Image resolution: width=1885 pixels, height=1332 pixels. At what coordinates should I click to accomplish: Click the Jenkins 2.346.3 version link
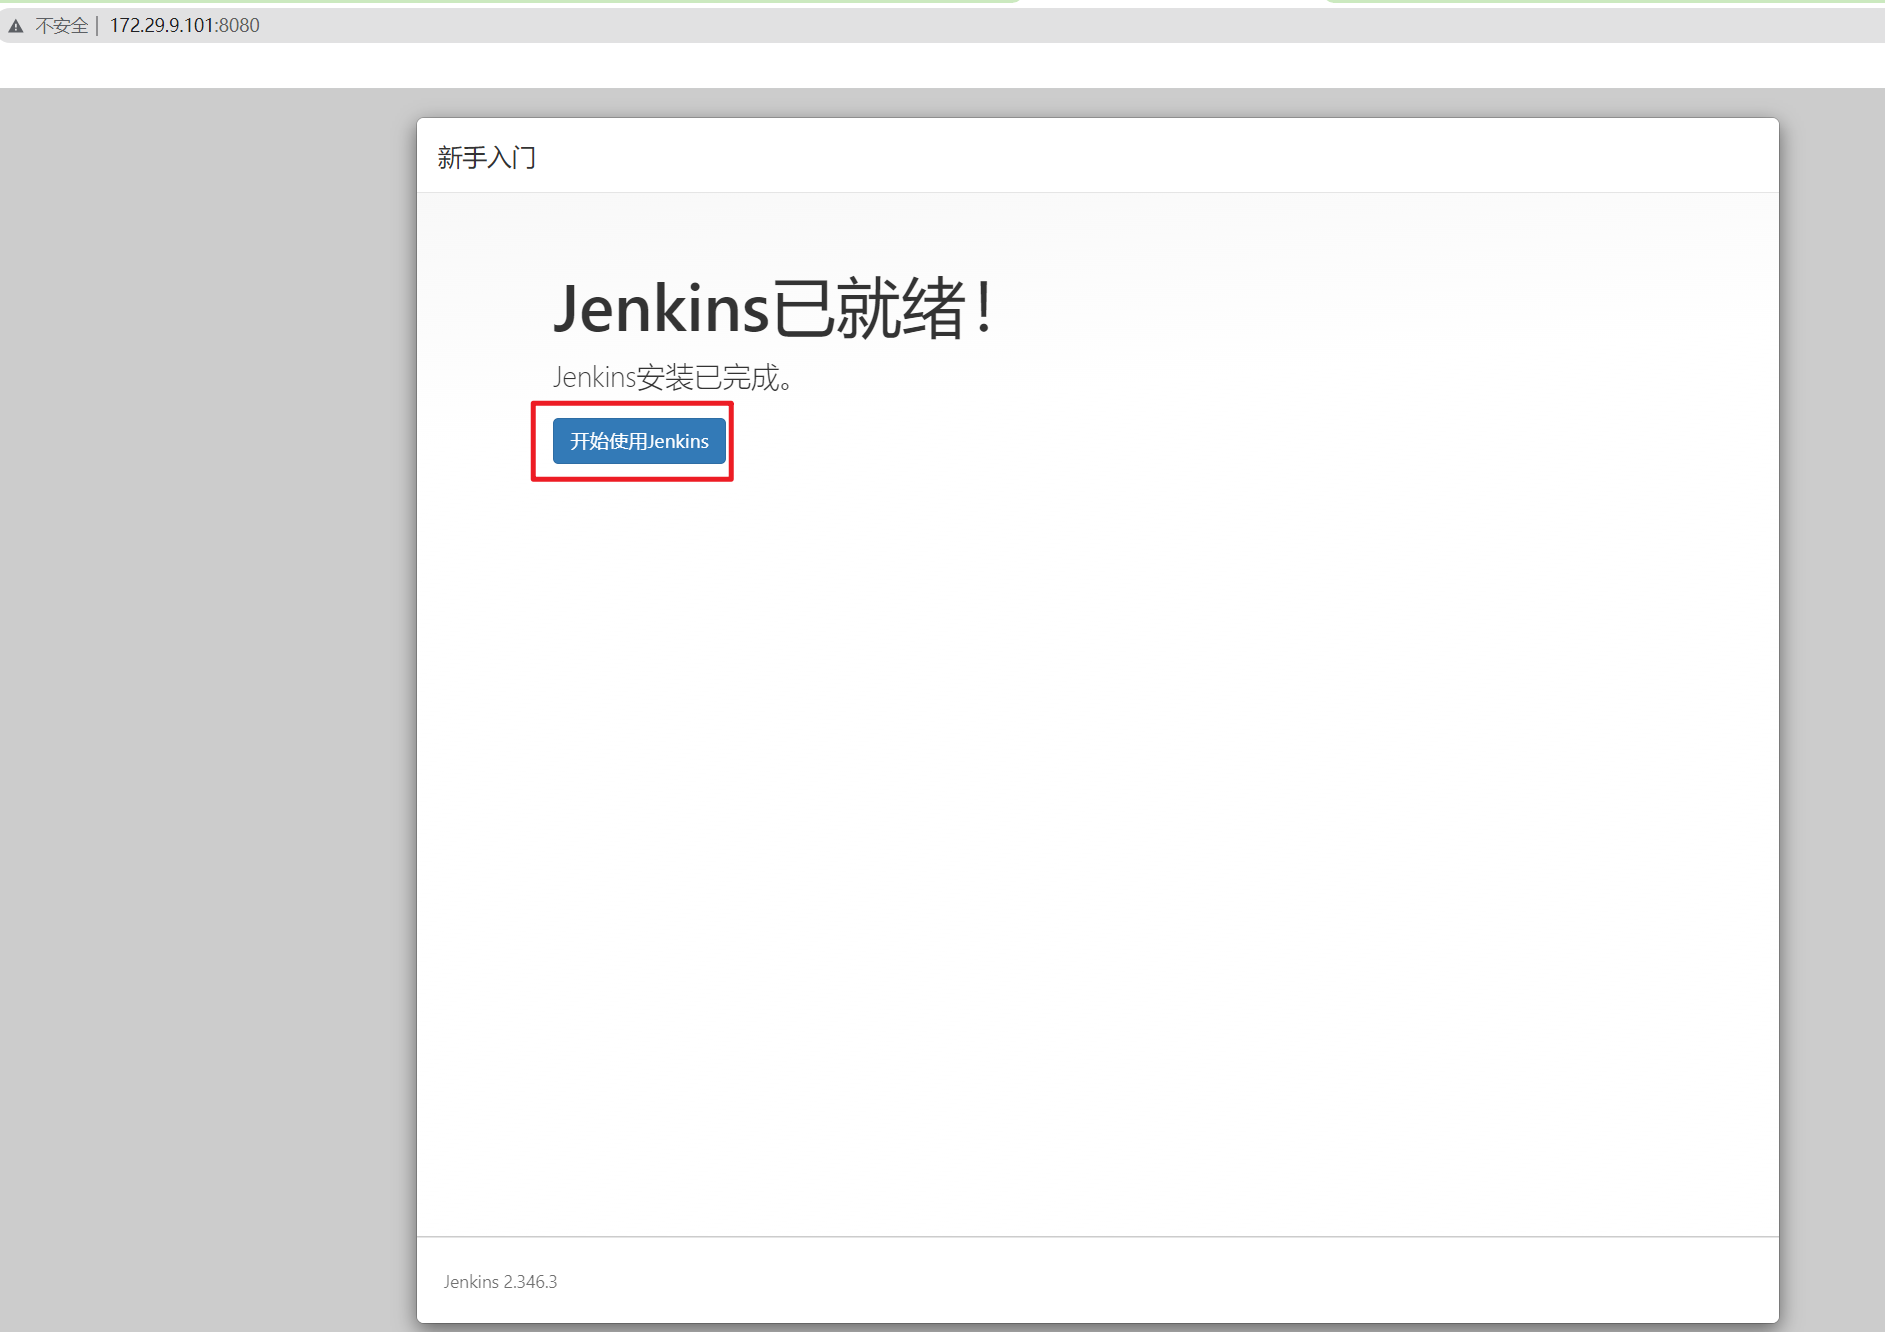click(500, 1281)
